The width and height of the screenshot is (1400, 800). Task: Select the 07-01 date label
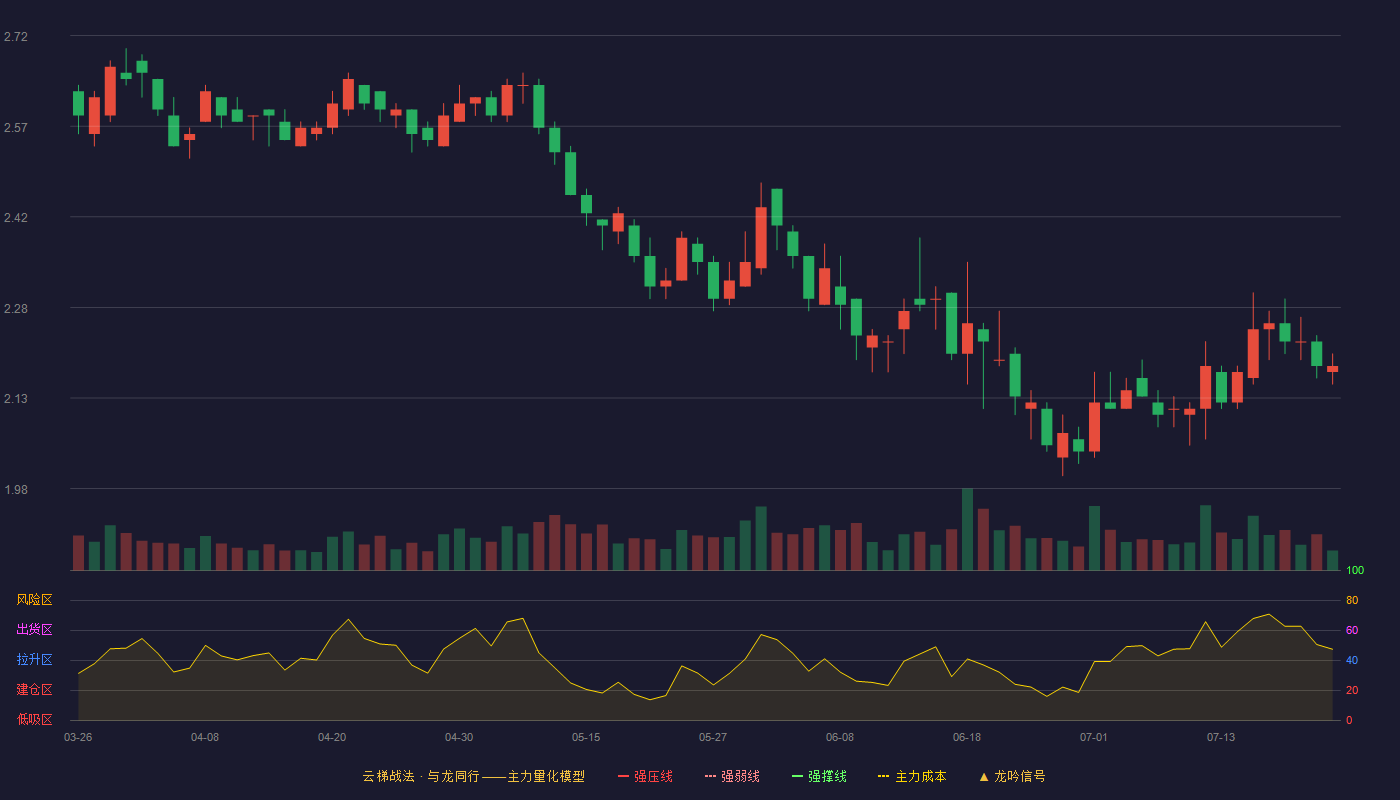coord(1094,737)
